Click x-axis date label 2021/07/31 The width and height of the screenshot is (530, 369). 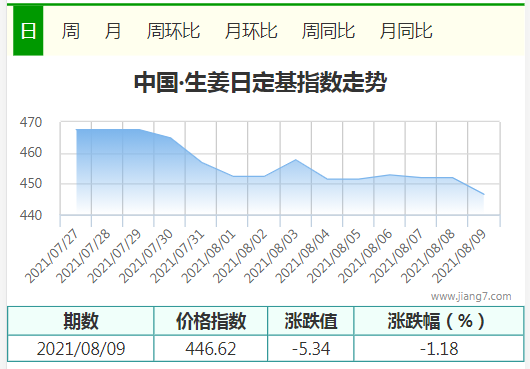click(x=177, y=256)
